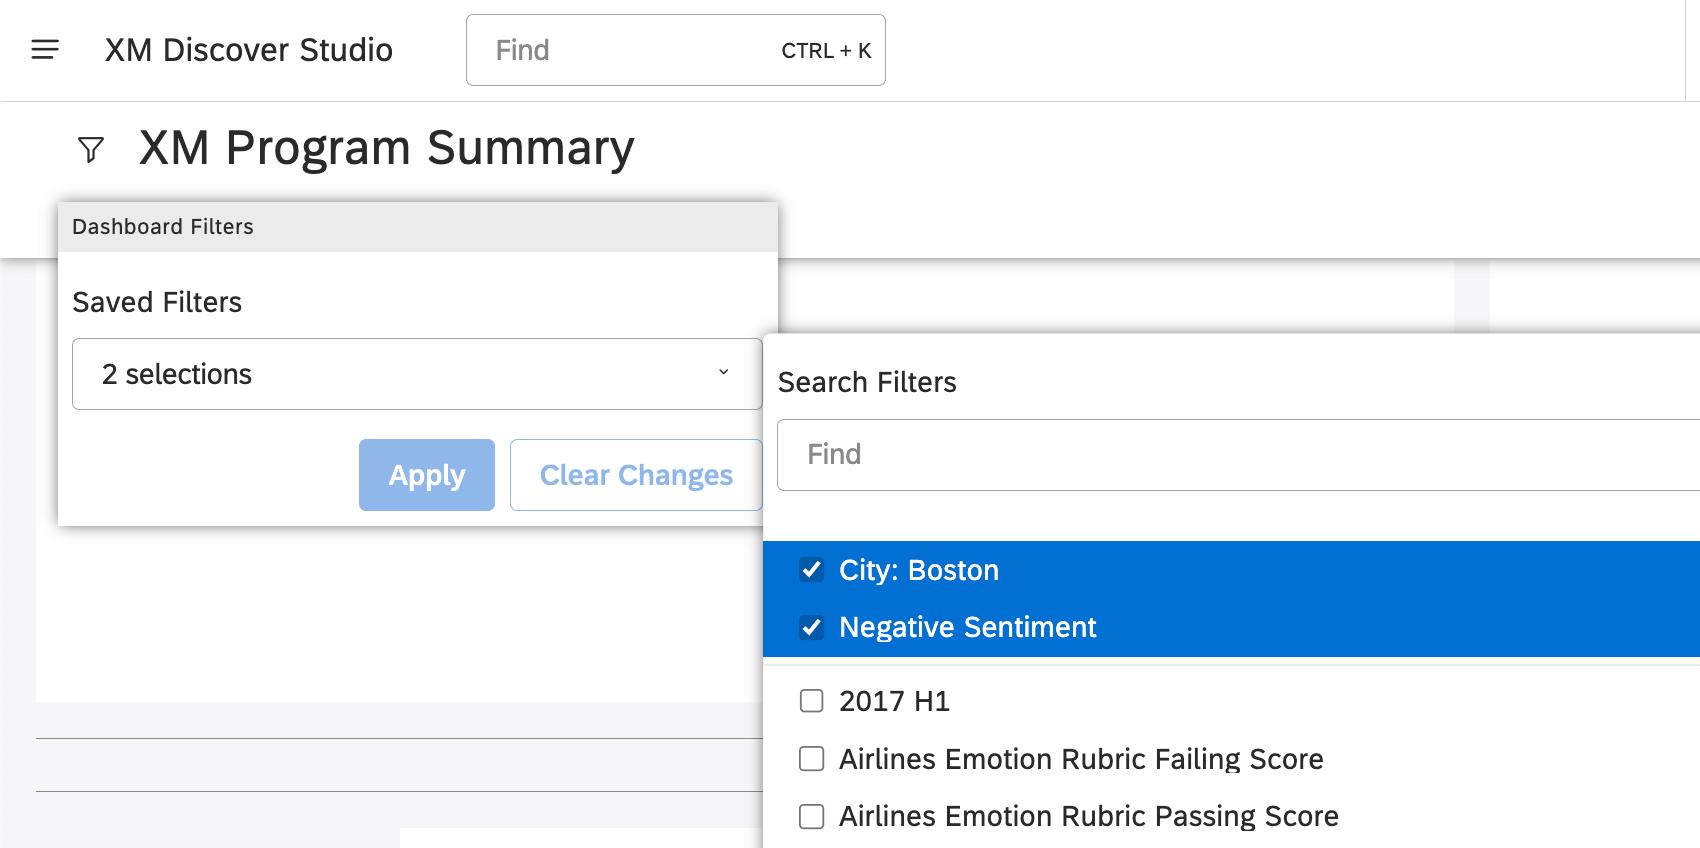The height and width of the screenshot is (848, 1700).
Task: Tick the 2017 H1 checkbox
Action: click(812, 701)
